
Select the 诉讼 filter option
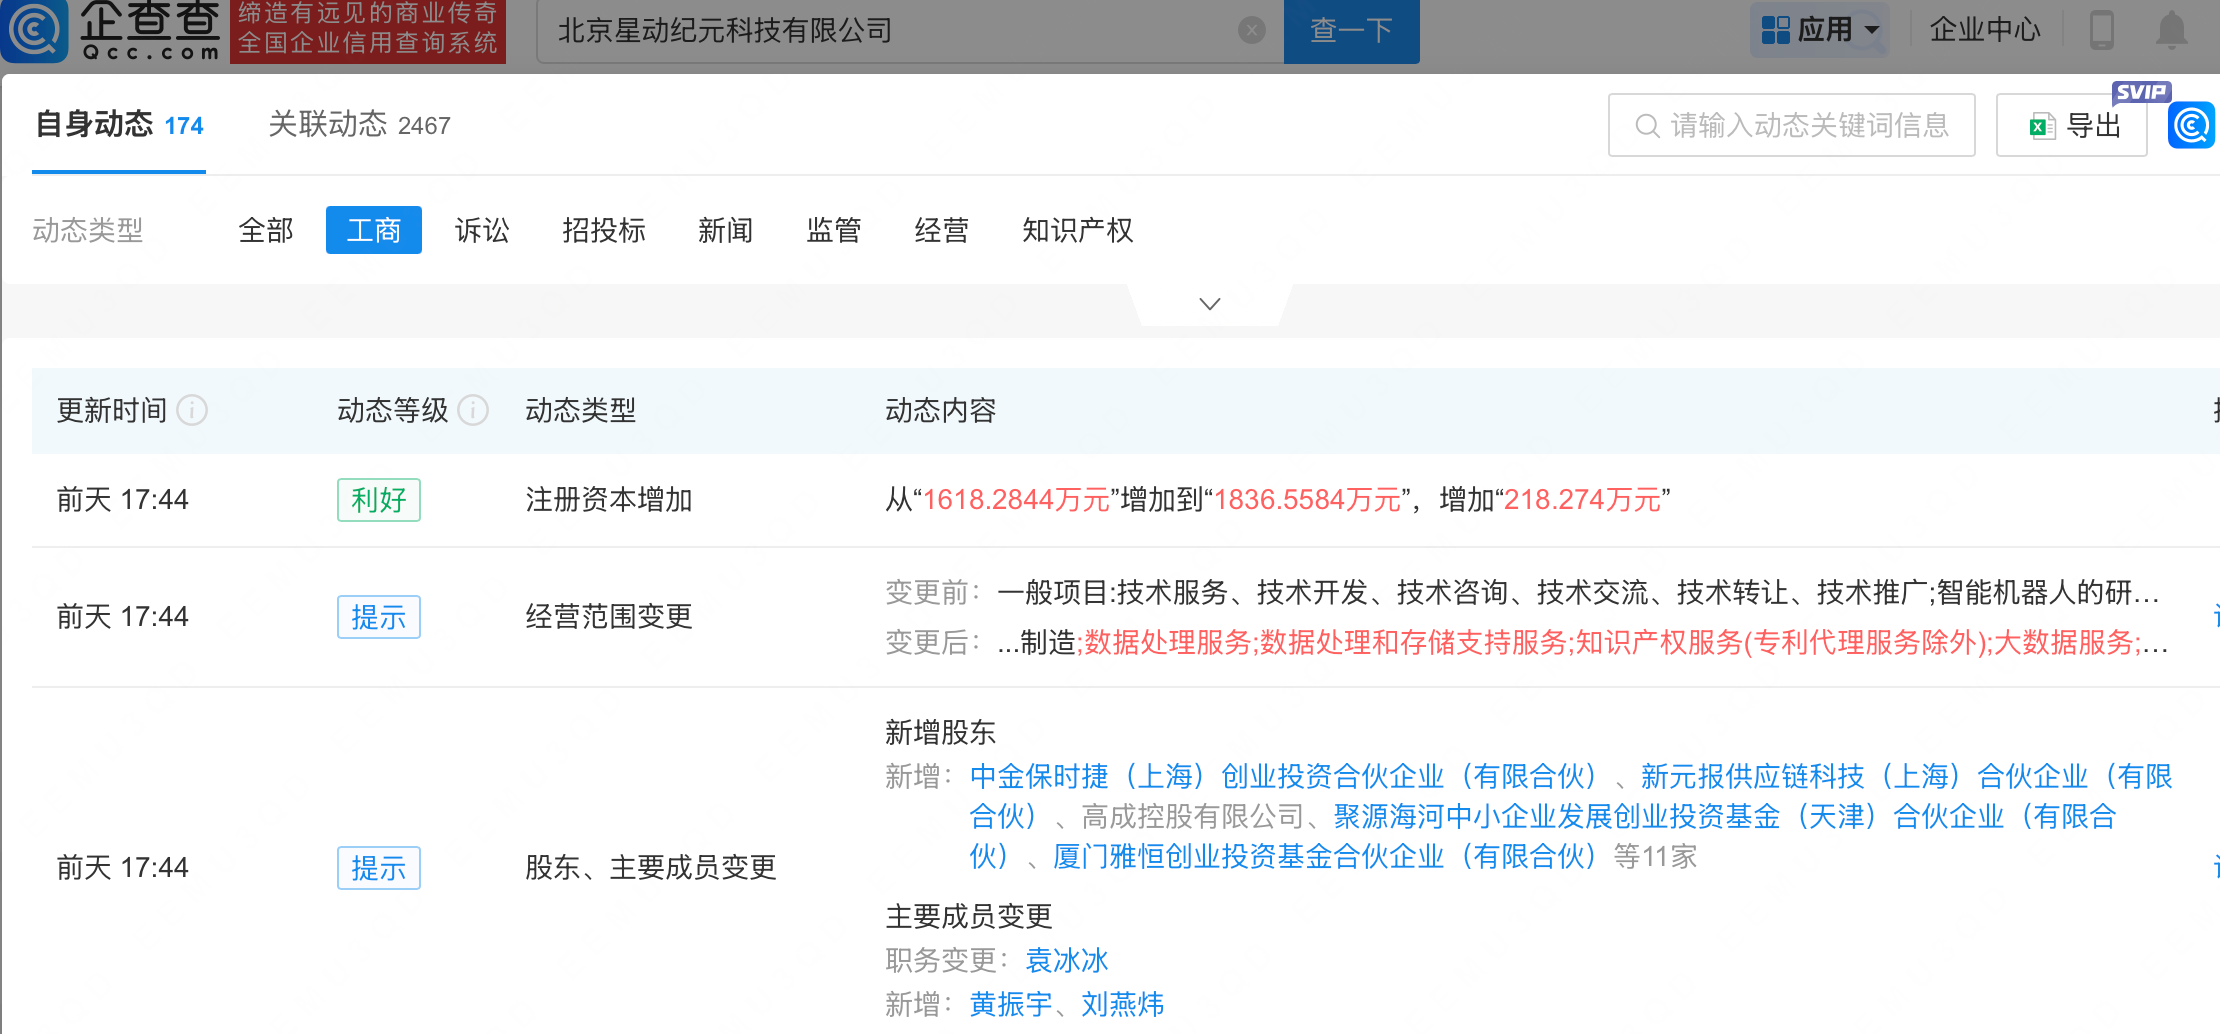click(482, 231)
